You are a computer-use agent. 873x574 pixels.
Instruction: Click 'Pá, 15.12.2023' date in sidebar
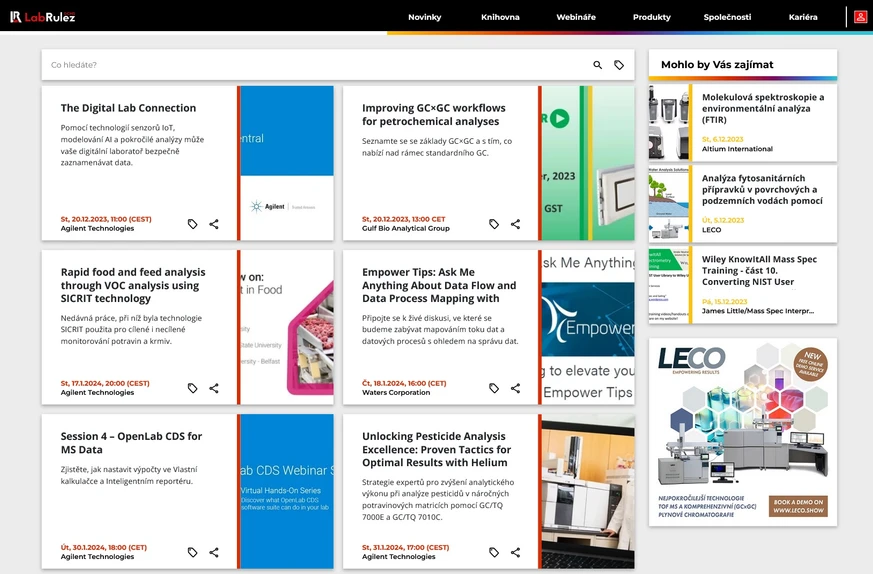point(724,302)
